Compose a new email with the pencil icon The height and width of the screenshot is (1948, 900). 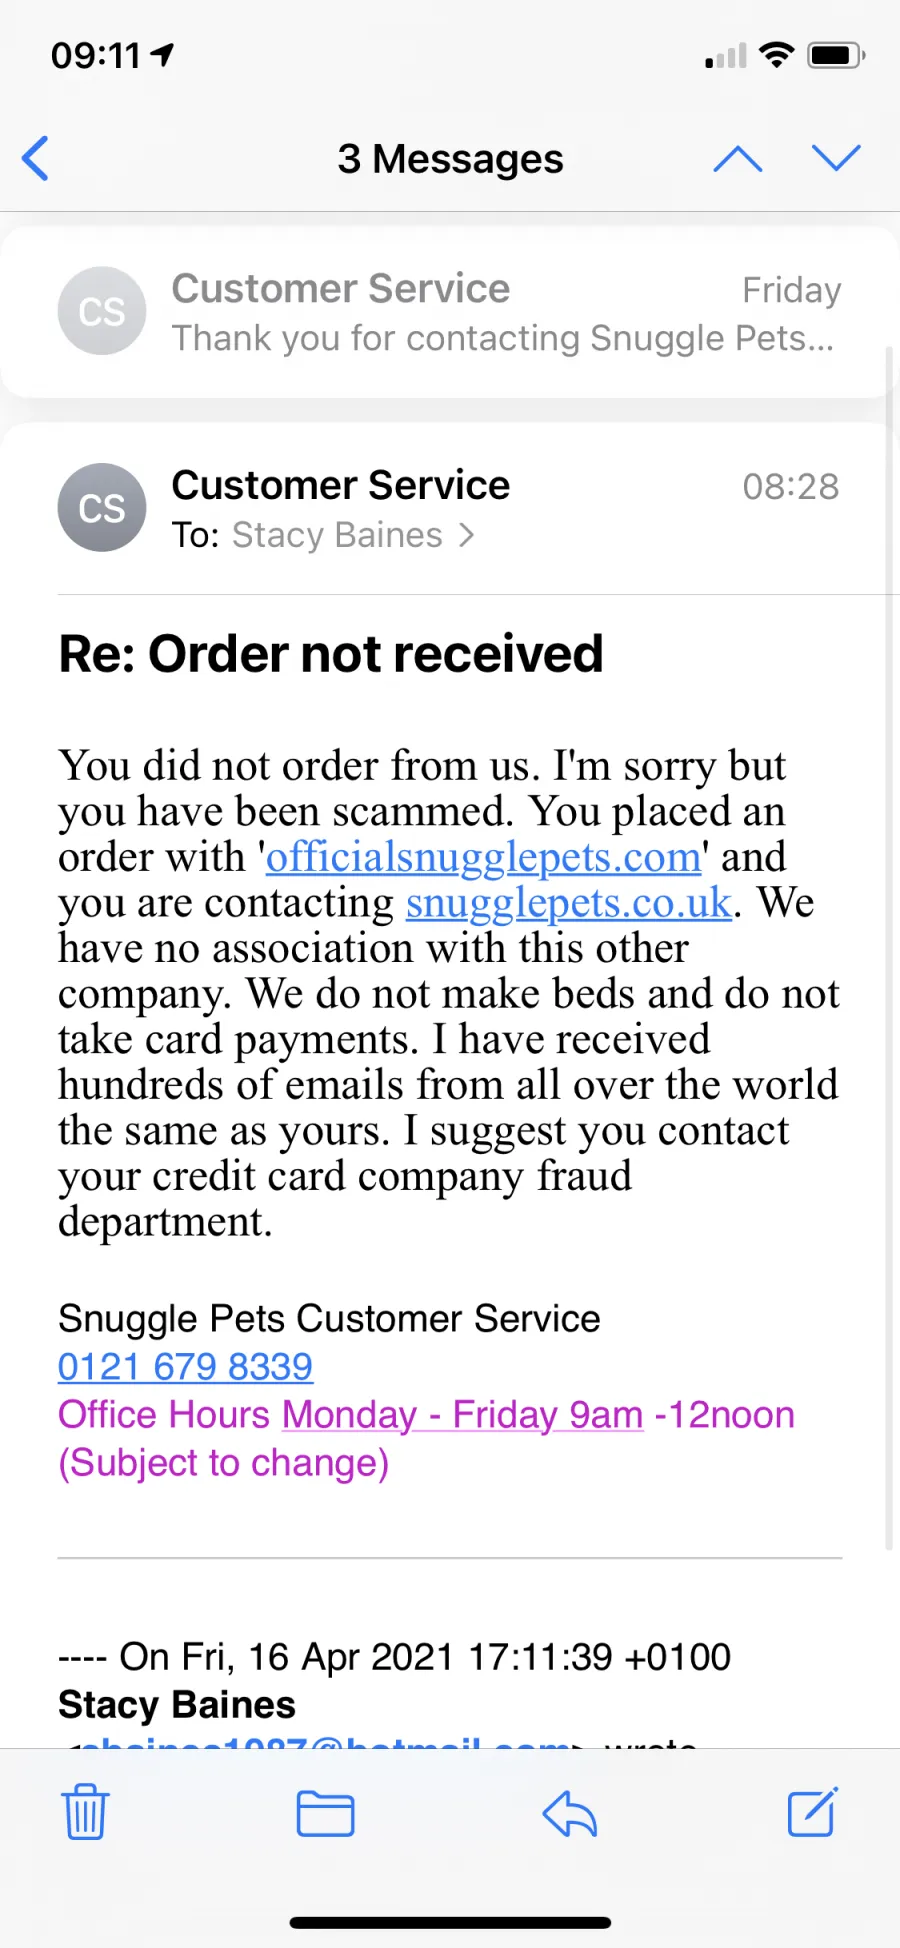coord(812,1812)
